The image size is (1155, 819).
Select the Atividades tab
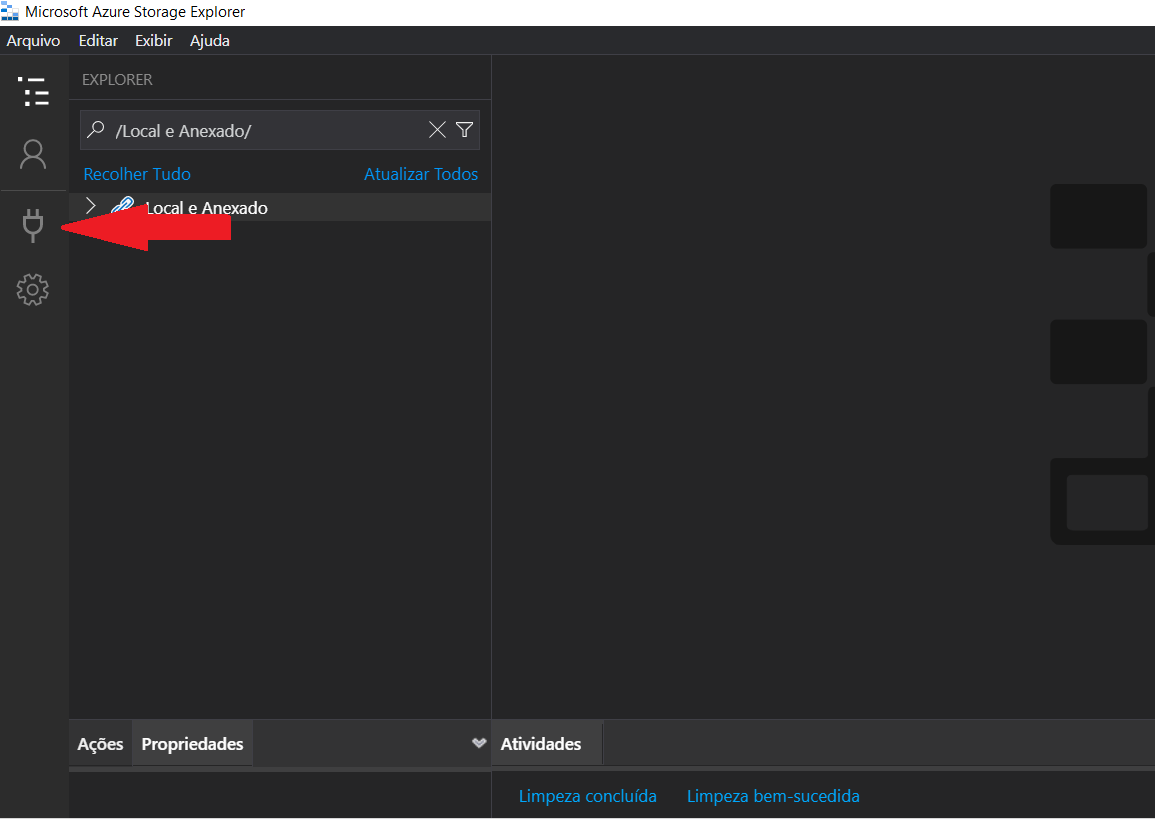point(540,744)
